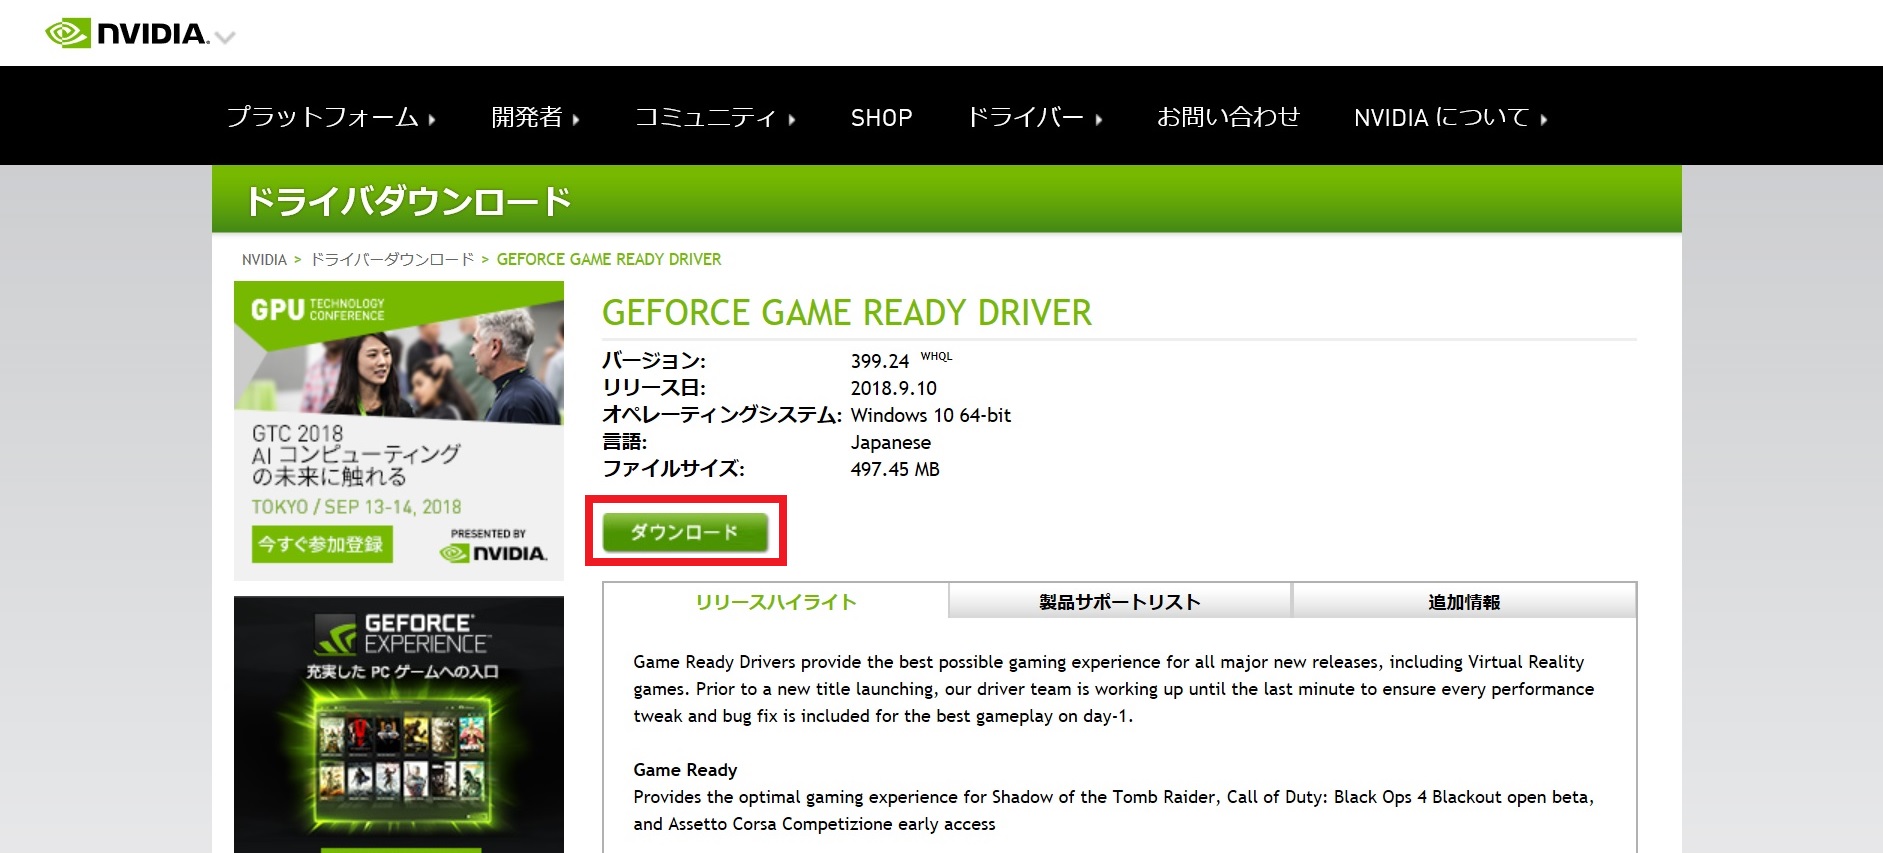Click ドライバーダウンロード breadcrumb link
Screen dimensions: 1883x853
[392, 260]
